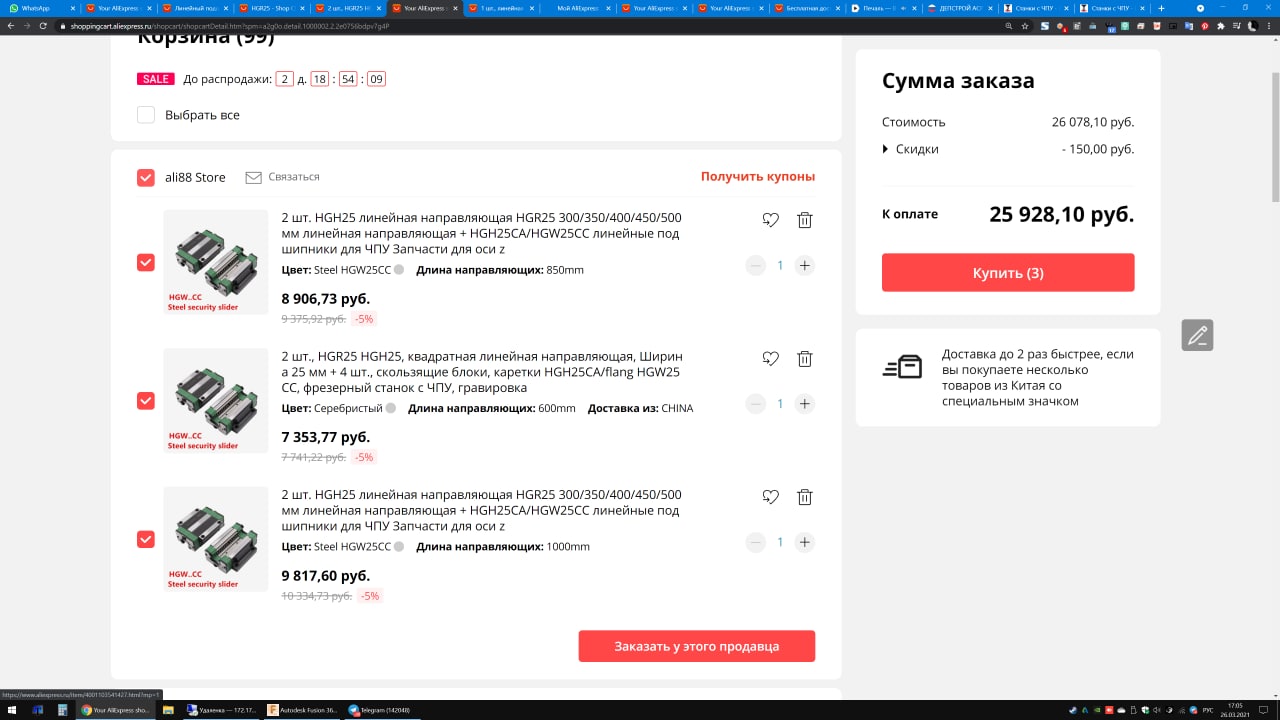This screenshot has width=1280, height=720.
Task: Contact seller via Связаться link
Action: coord(294,177)
